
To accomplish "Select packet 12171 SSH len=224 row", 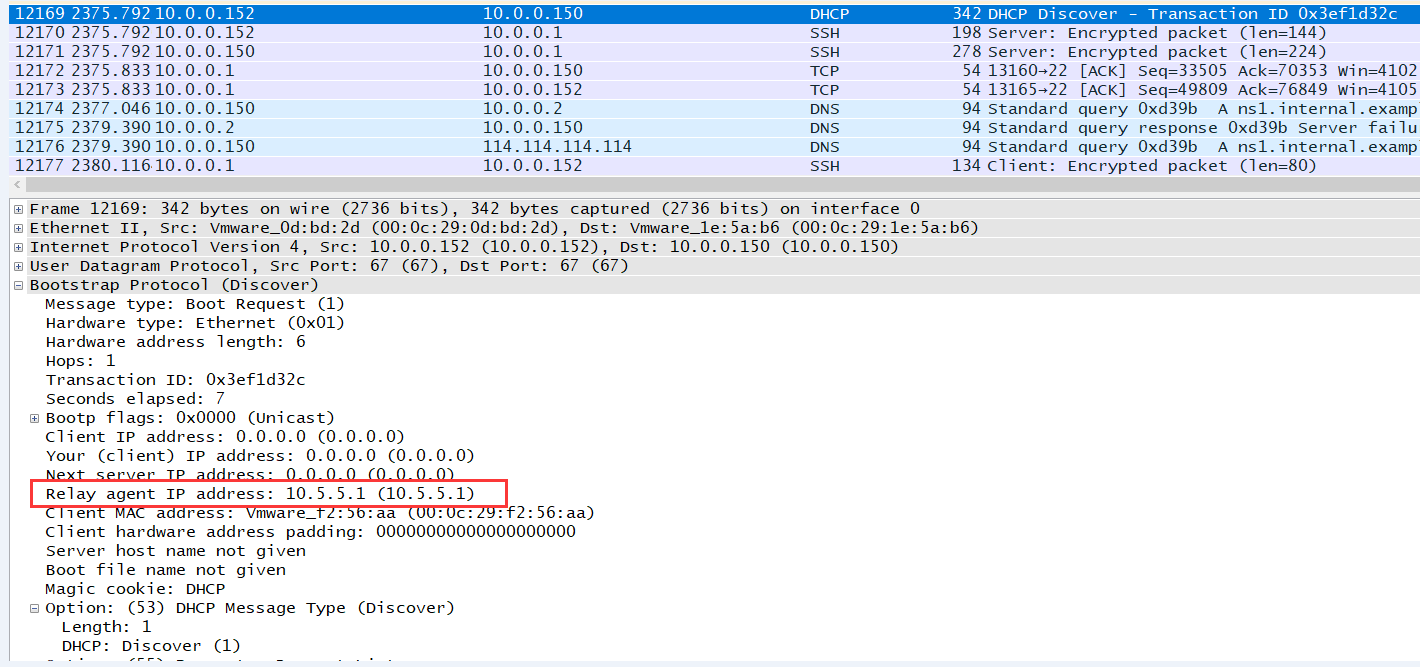I will [x=714, y=52].
